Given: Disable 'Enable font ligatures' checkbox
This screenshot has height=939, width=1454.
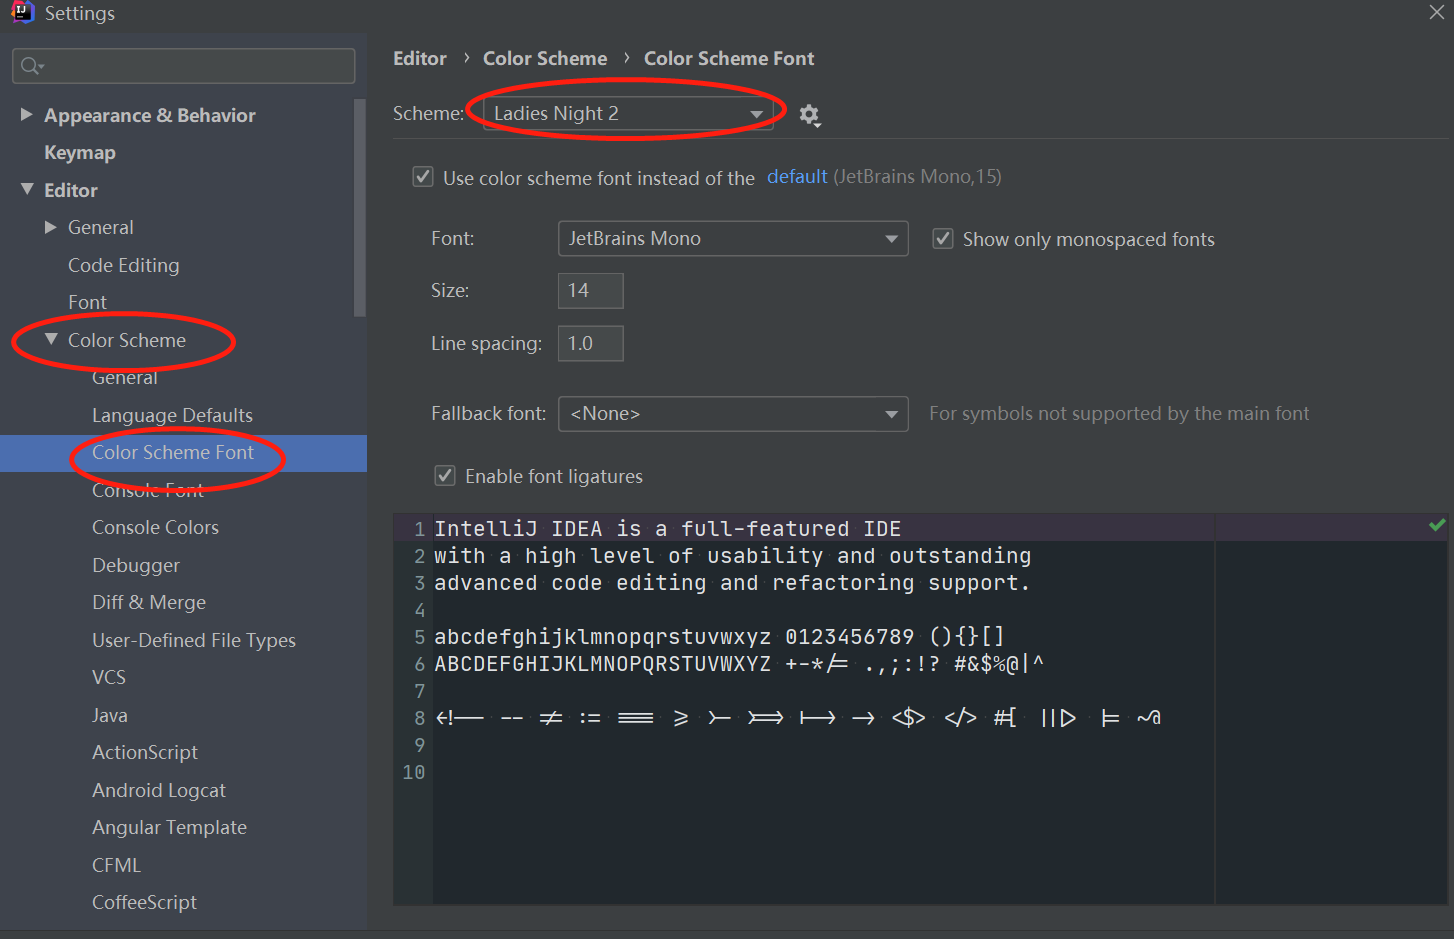Looking at the screenshot, I should coord(445,476).
